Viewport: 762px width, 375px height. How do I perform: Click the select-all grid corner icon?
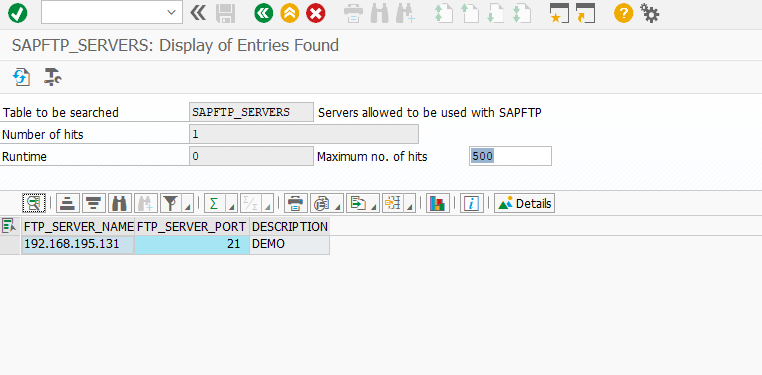(x=10, y=226)
